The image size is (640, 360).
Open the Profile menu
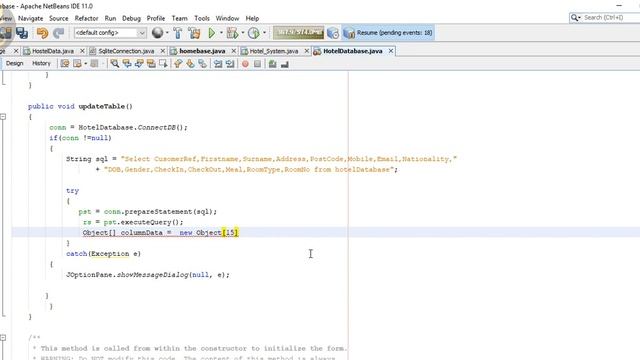(156, 18)
